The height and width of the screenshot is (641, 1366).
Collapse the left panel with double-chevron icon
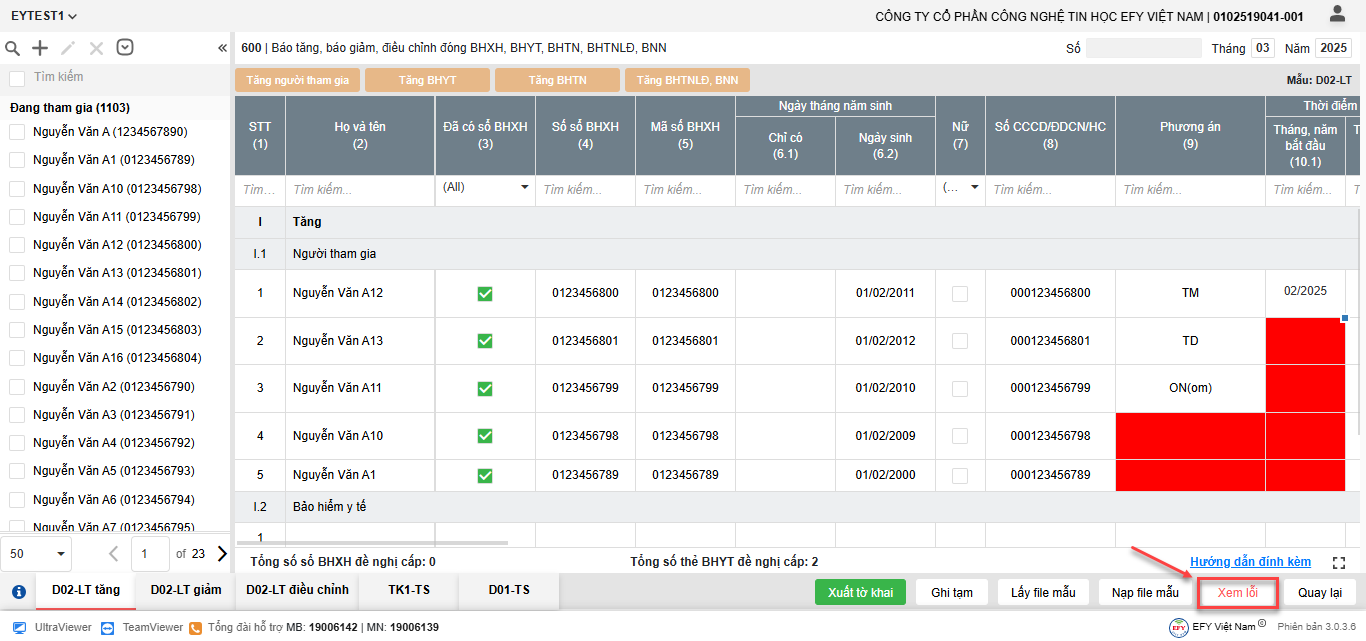(x=222, y=48)
